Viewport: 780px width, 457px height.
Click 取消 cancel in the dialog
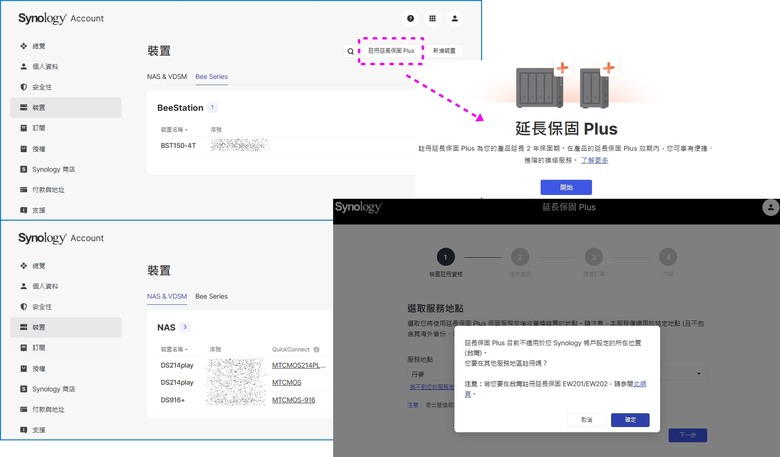pos(586,420)
